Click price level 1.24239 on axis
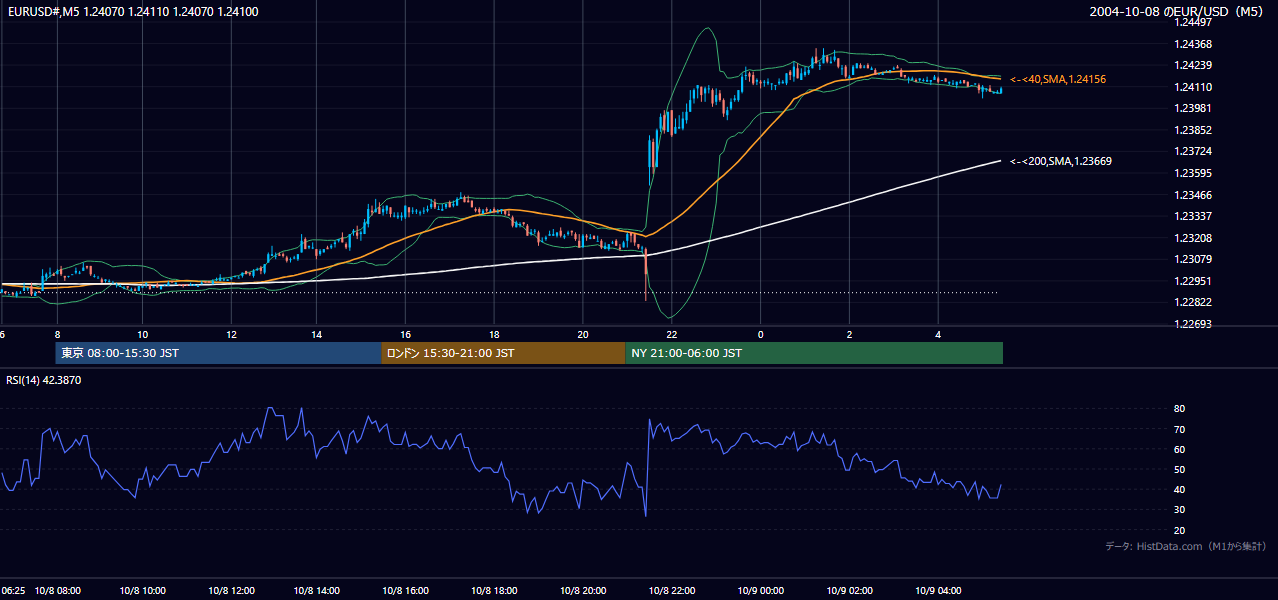This screenshot has height=600, width=1278. pos(1191,65)
